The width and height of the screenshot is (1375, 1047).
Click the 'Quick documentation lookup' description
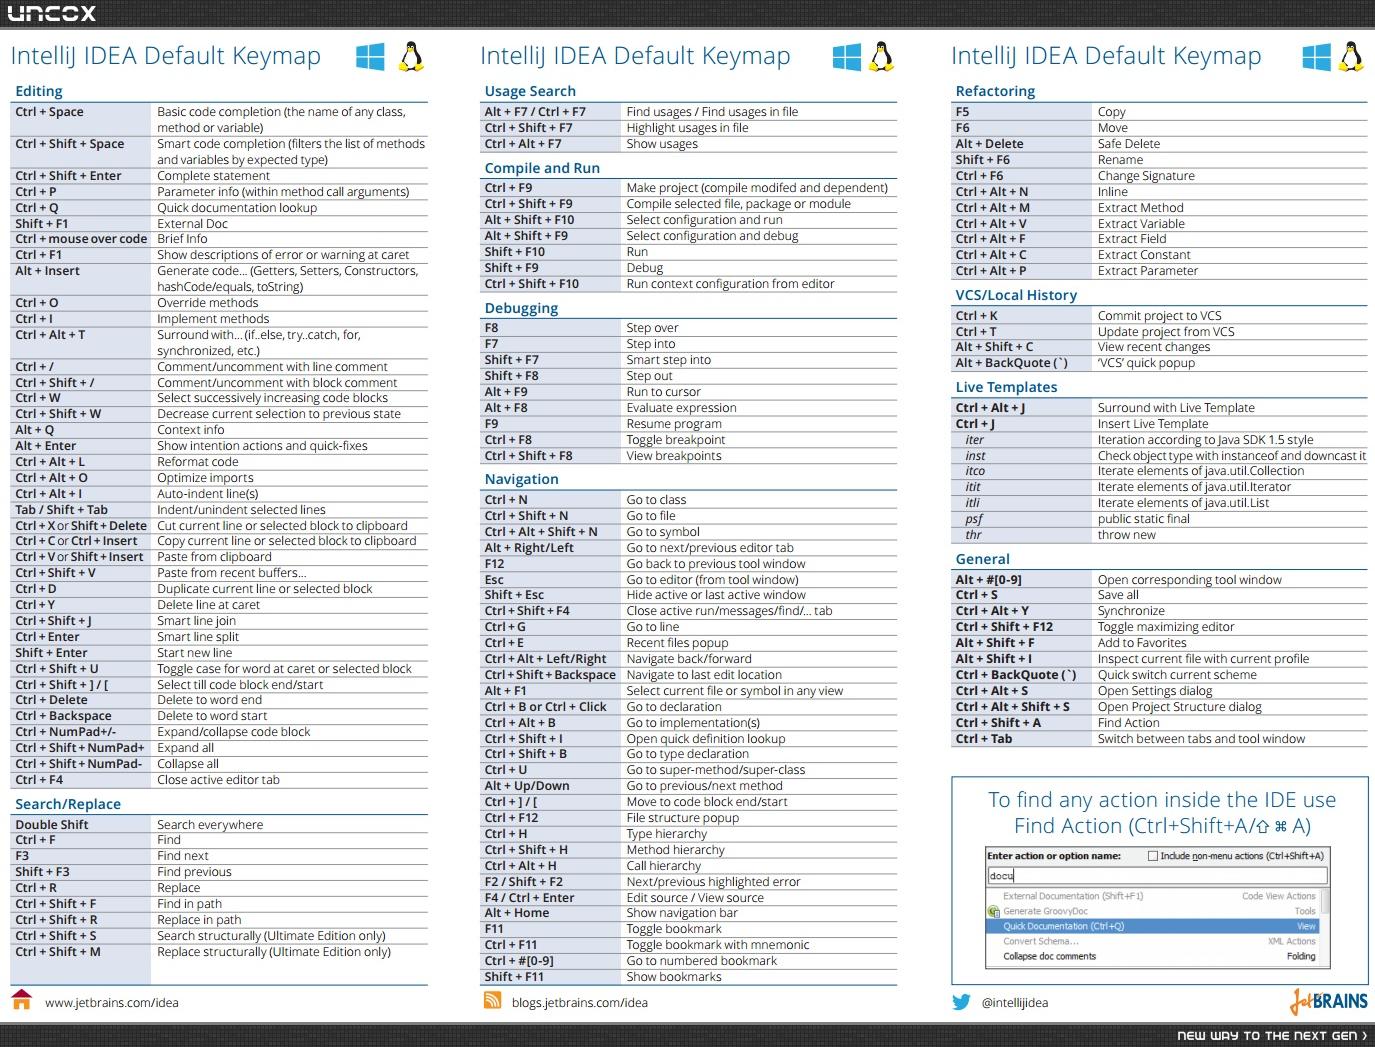coord(237,208)
